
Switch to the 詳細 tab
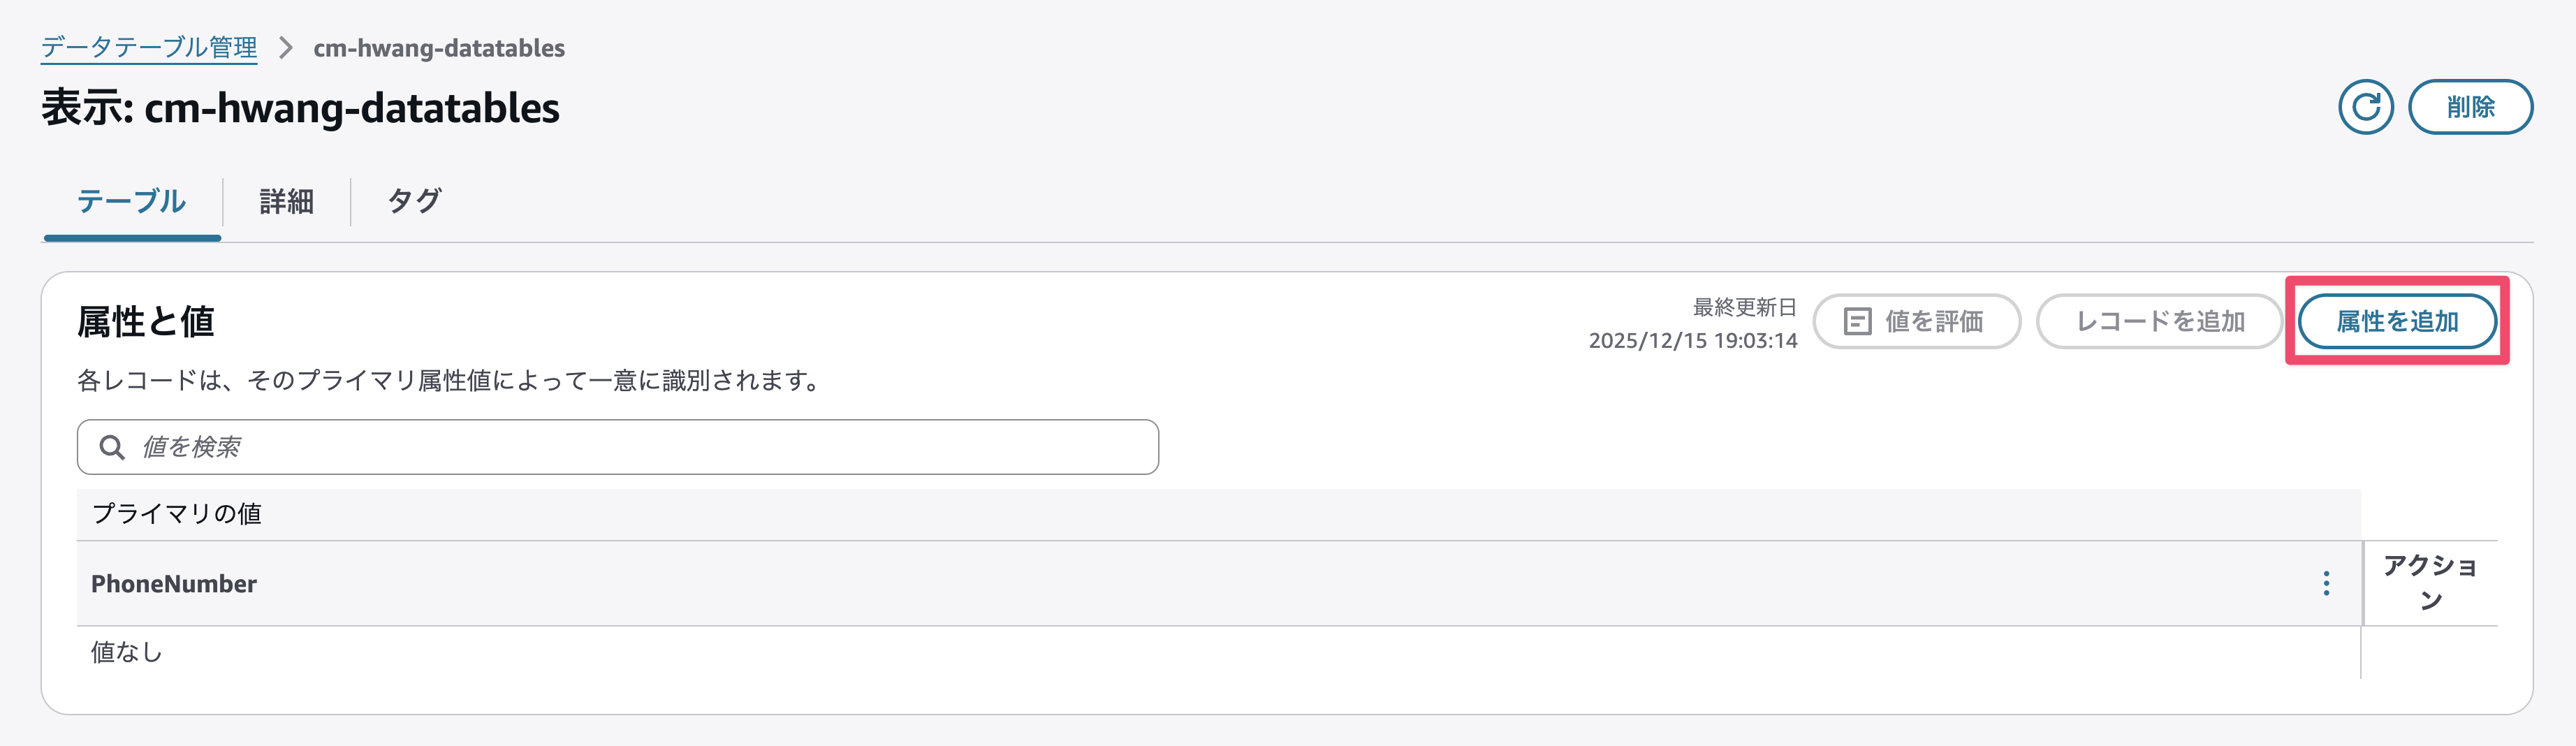pos(286,201)
